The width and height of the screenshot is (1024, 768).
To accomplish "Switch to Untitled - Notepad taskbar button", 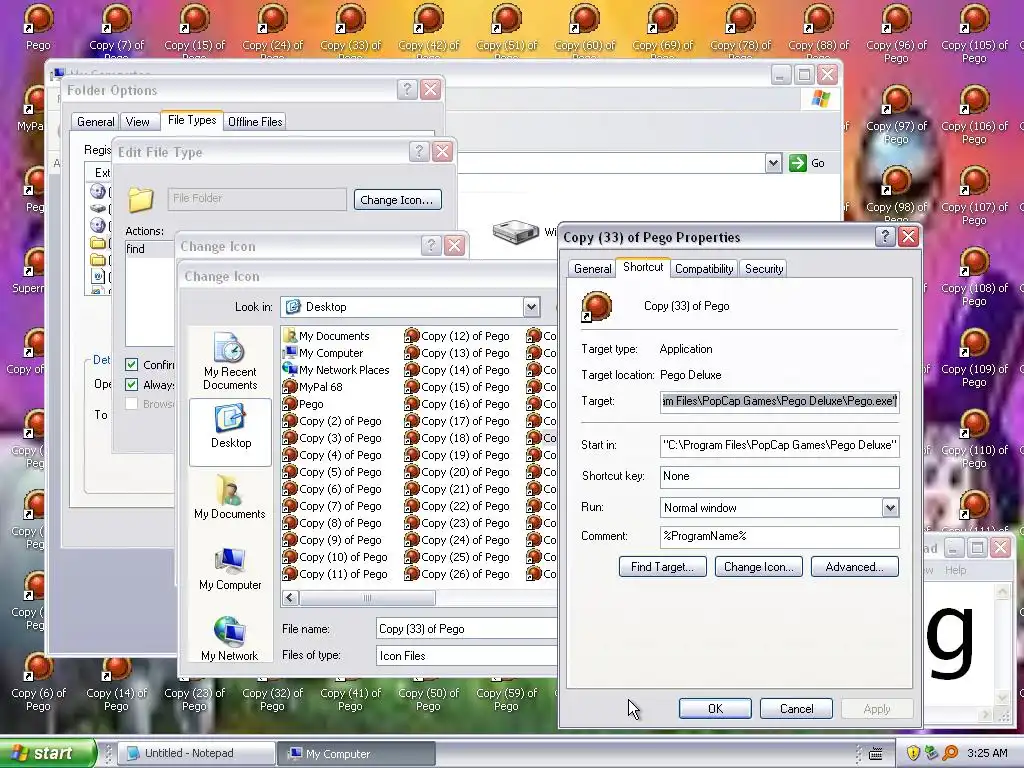I will (199, 753).
